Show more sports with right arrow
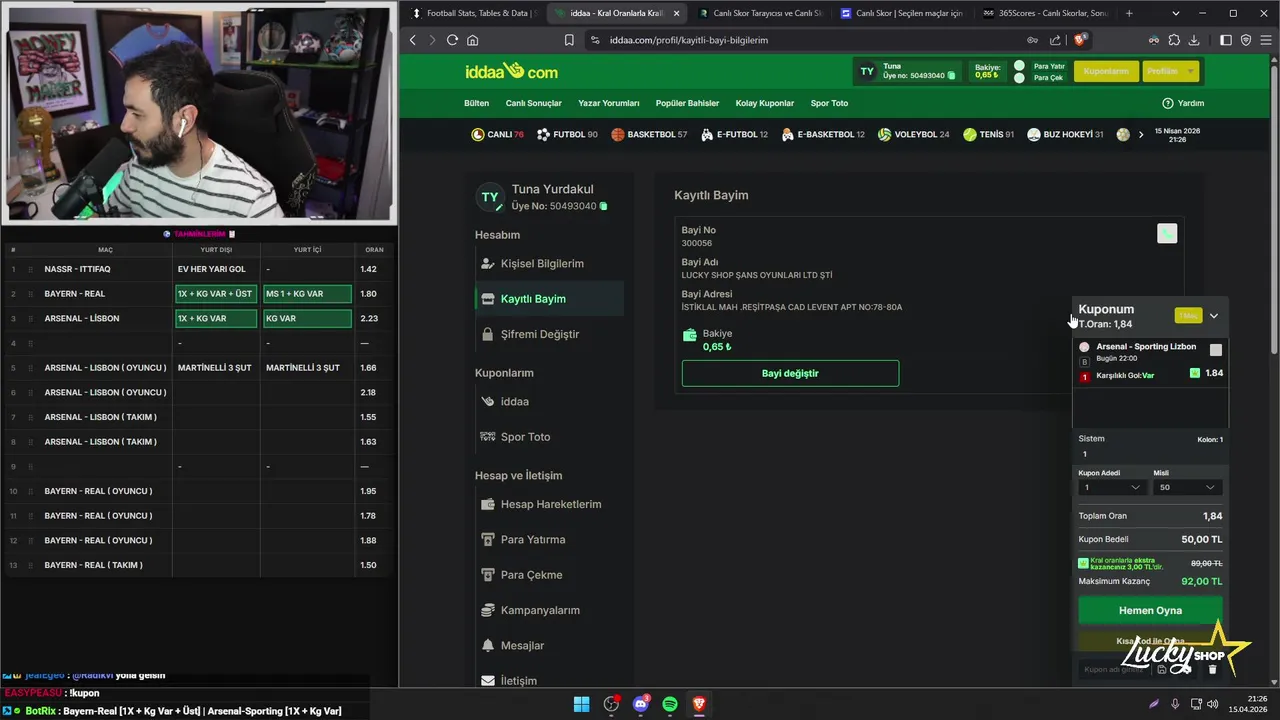This screenshot has height=720, width=1280. tap(1141, 135)
